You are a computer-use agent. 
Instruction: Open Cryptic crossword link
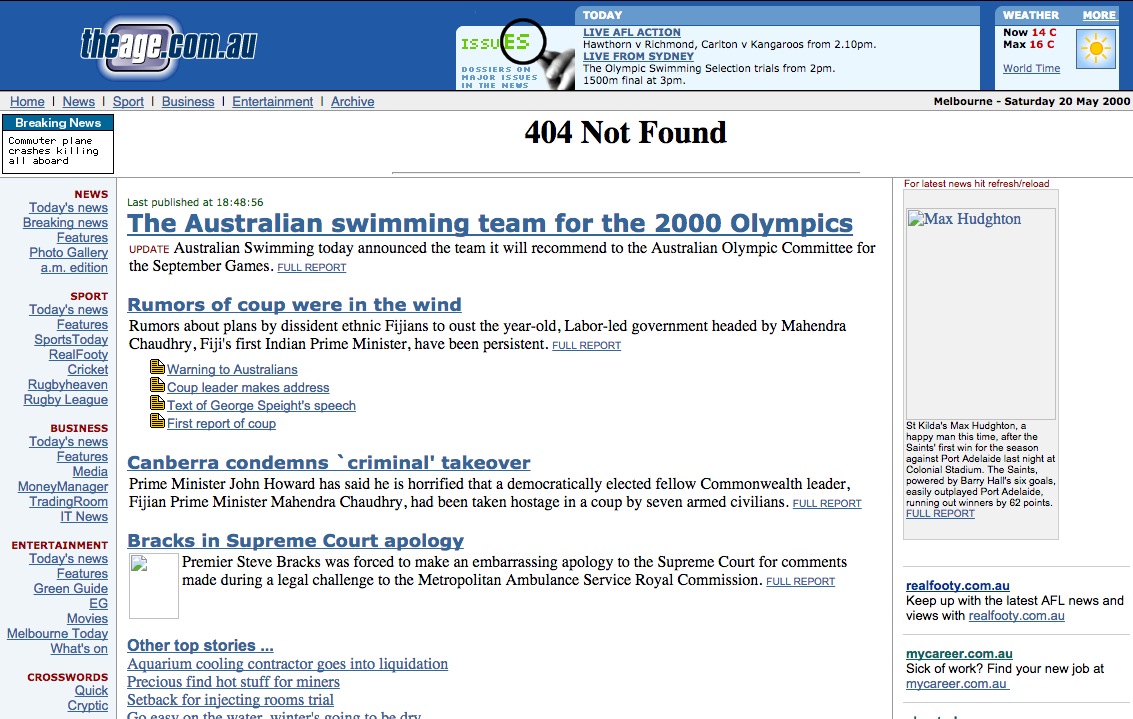coord(87,705)
